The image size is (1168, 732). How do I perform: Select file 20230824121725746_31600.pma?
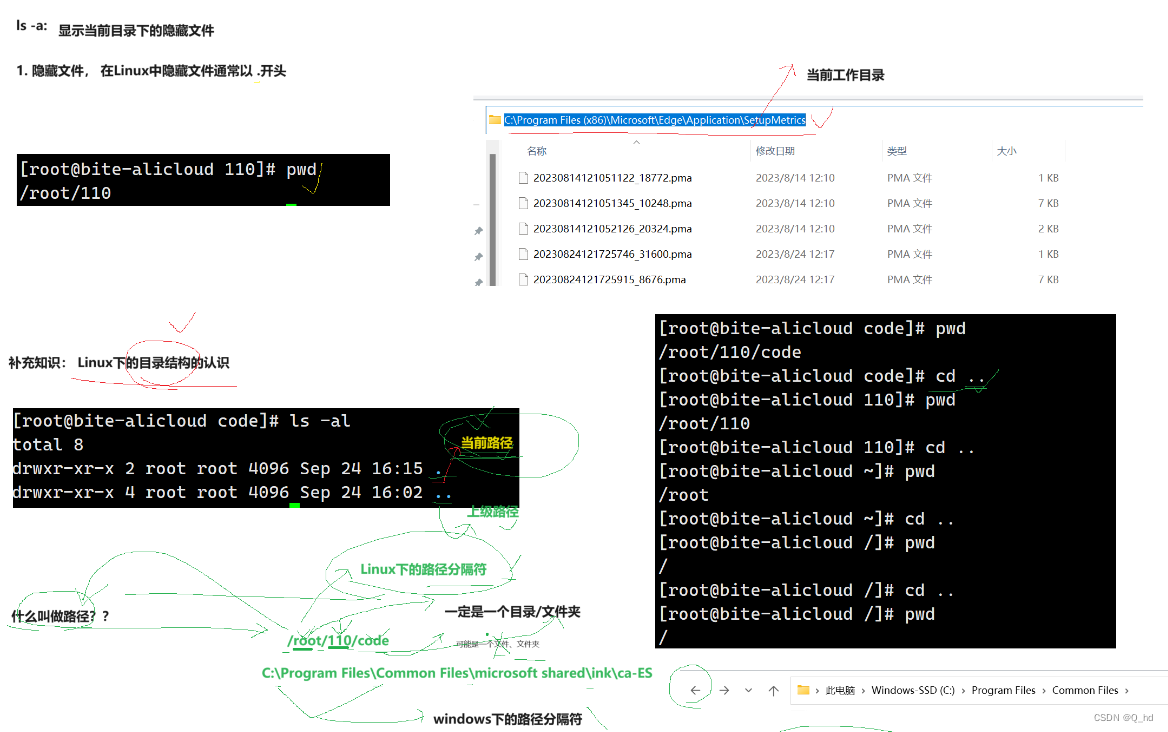pyautogui.click(x=612, y=254)
